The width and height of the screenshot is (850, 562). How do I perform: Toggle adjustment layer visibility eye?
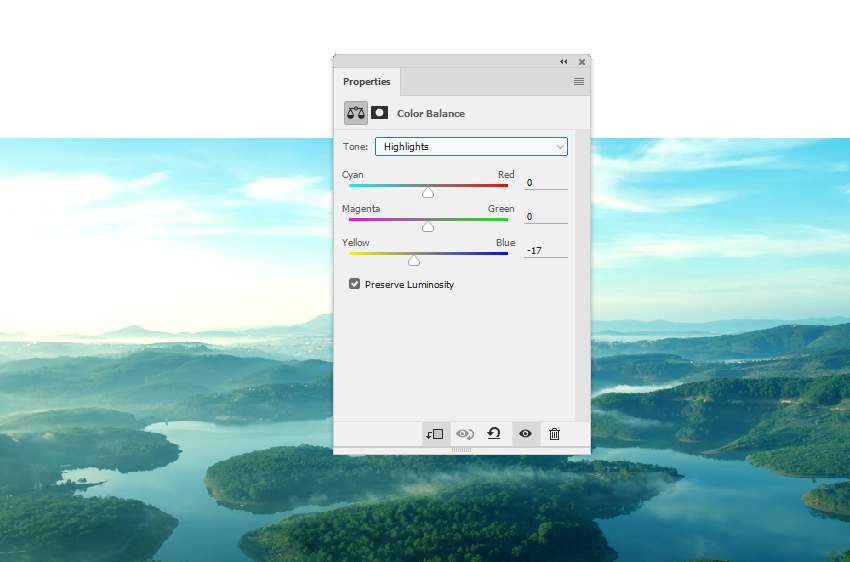pos(525,434)
